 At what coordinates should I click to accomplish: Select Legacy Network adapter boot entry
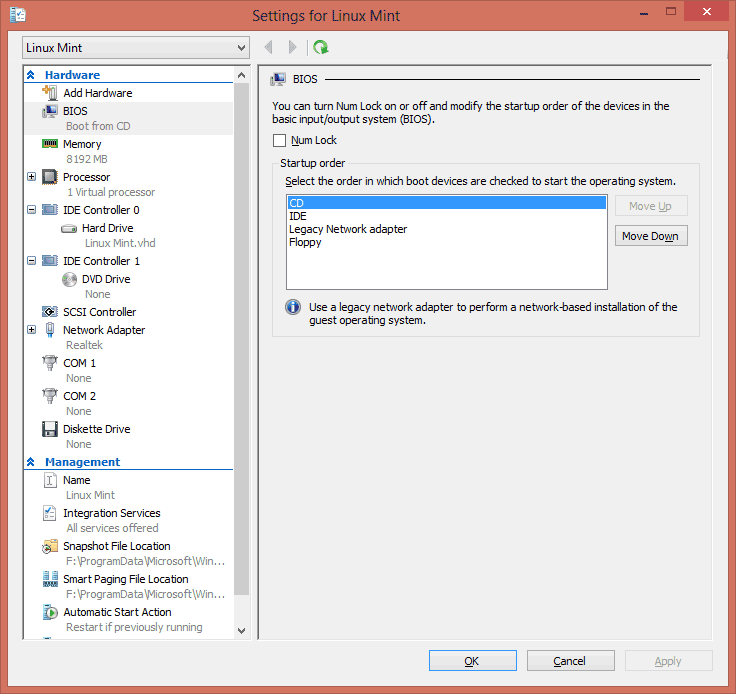[x=446, y=229]
